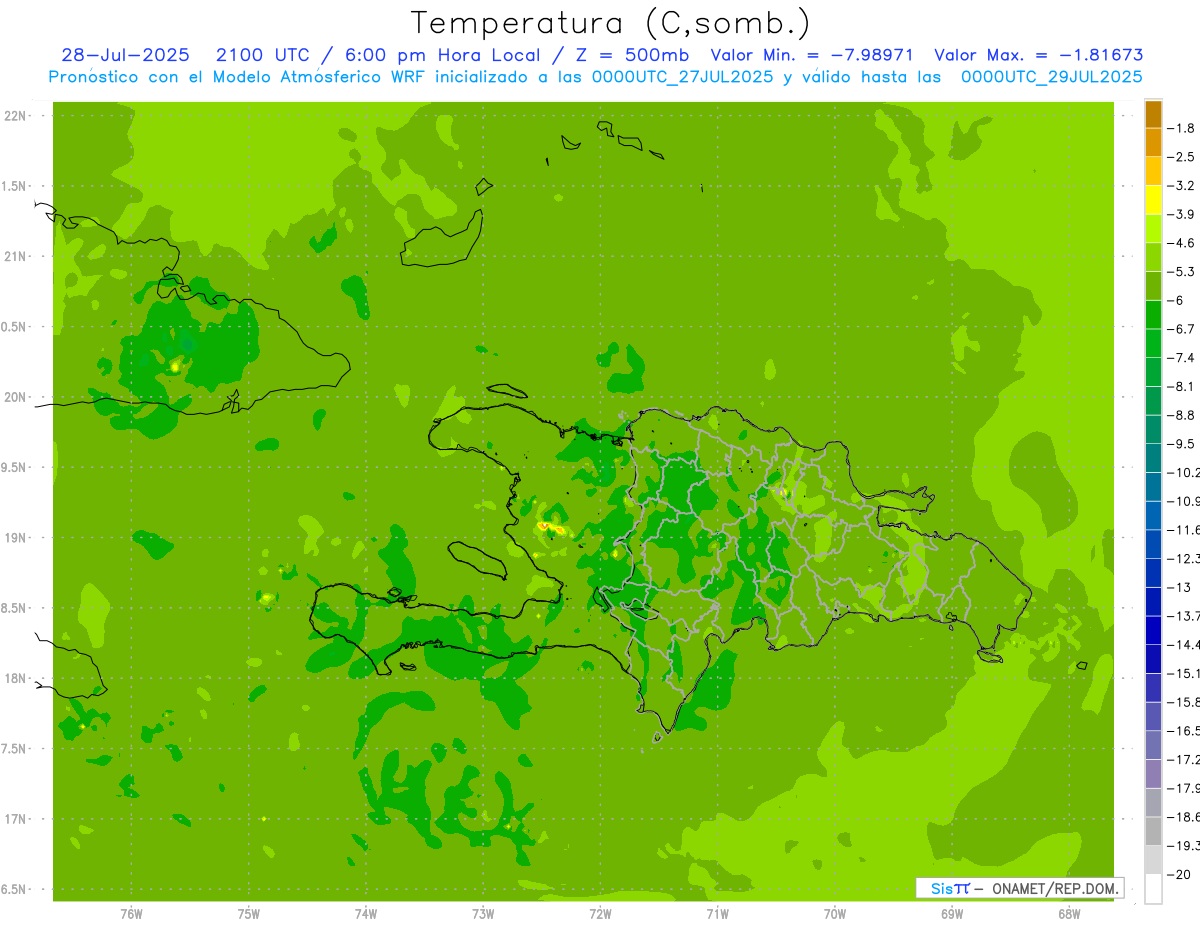Pick the dark orange swatch above -1.8
This screenshot has height=927, width=1200.
tap(1153, 114)
